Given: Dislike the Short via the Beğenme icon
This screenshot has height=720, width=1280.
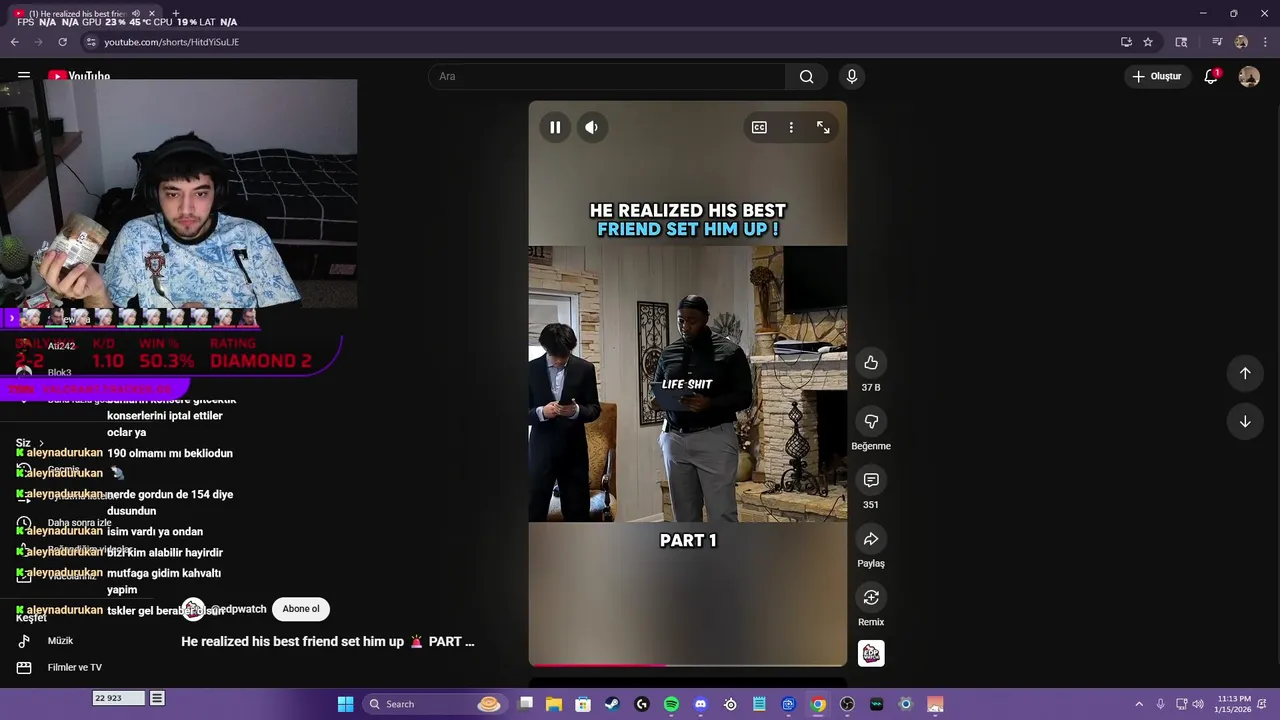Looking at the screenshot, I should tap(871, 421).
